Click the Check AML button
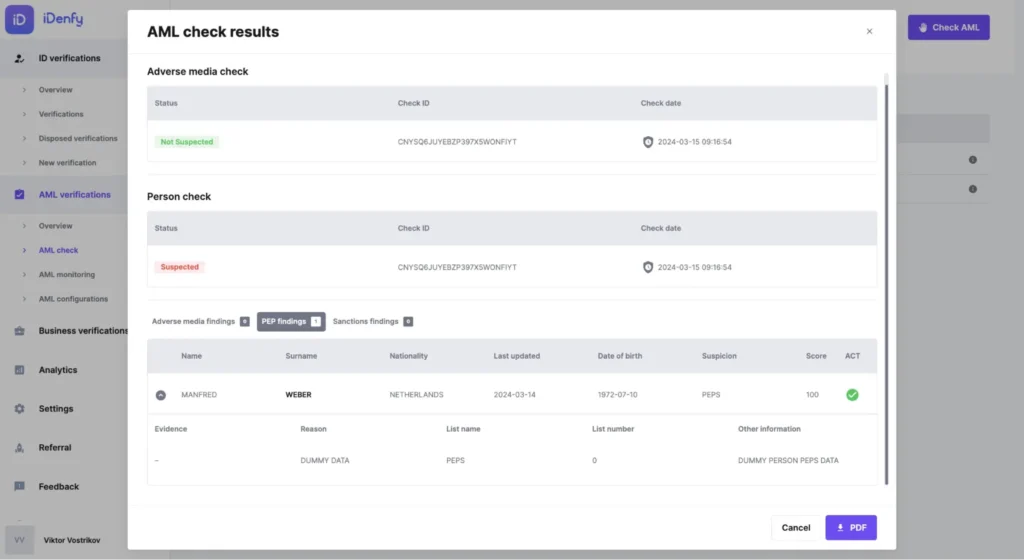The width and height of the screenshot is (1024, 560). click(948, 27)
